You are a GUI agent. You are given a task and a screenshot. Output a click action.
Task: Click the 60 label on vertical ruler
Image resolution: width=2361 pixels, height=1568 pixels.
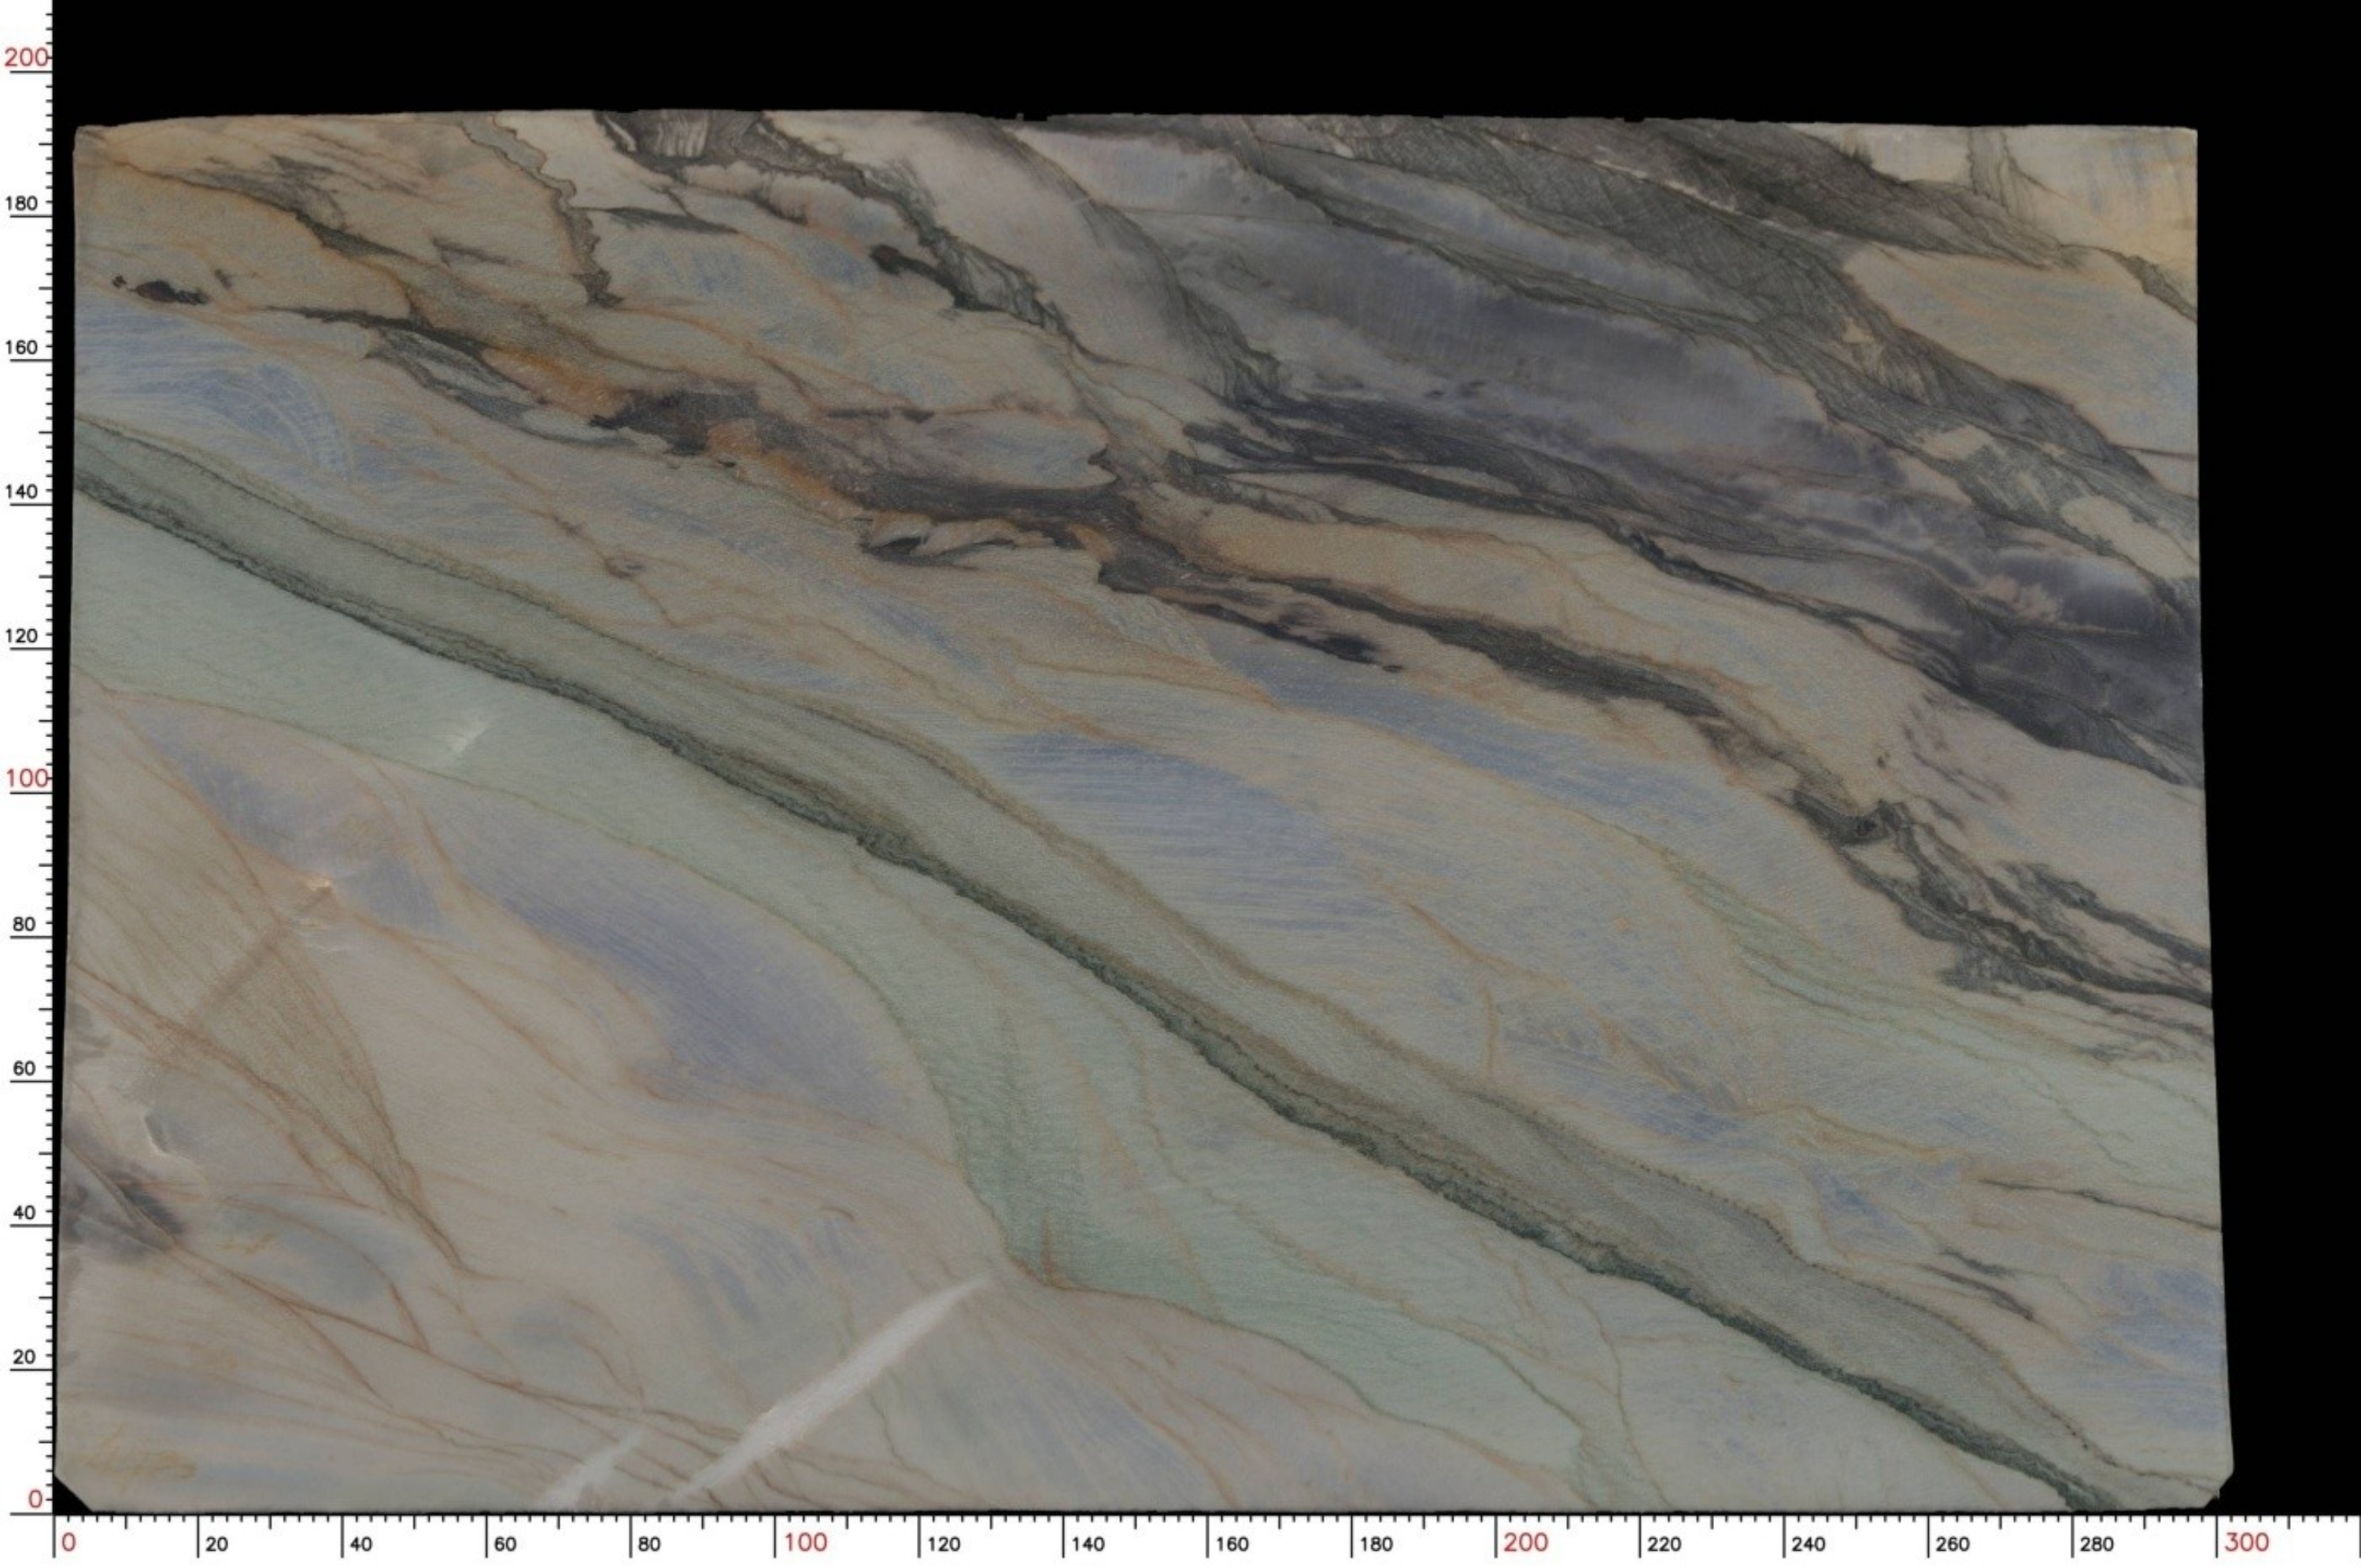point(23,1068)
